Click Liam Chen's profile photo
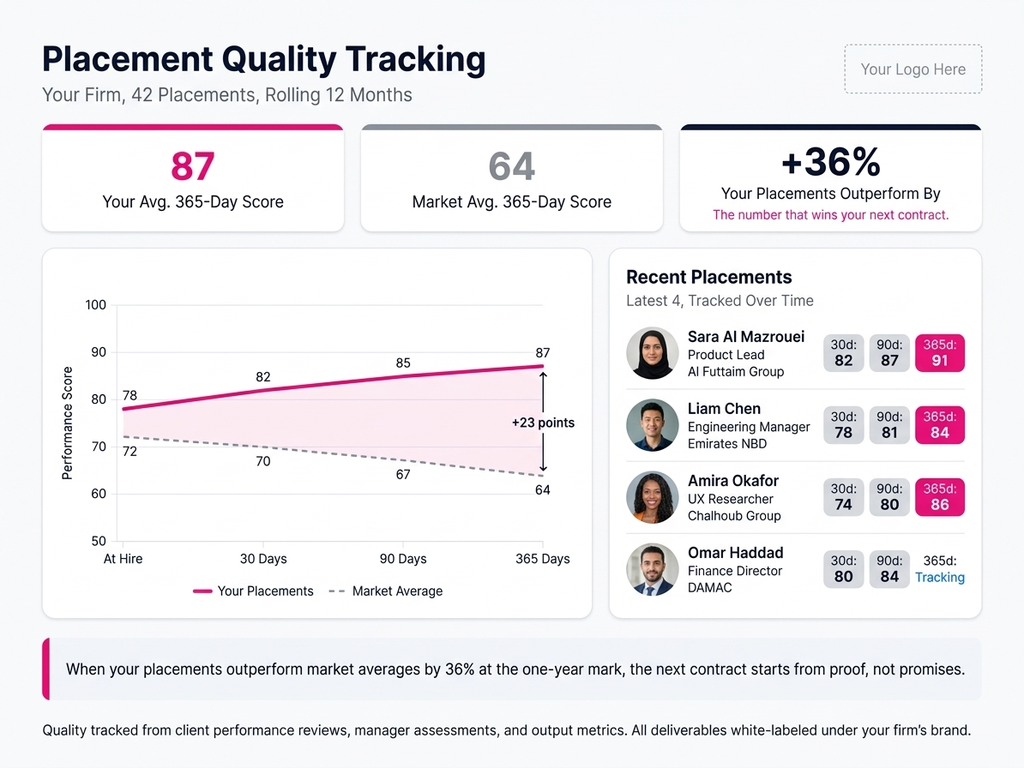Image resolution: width=1024 pixels, height=768 pixels. pos(652,425)
